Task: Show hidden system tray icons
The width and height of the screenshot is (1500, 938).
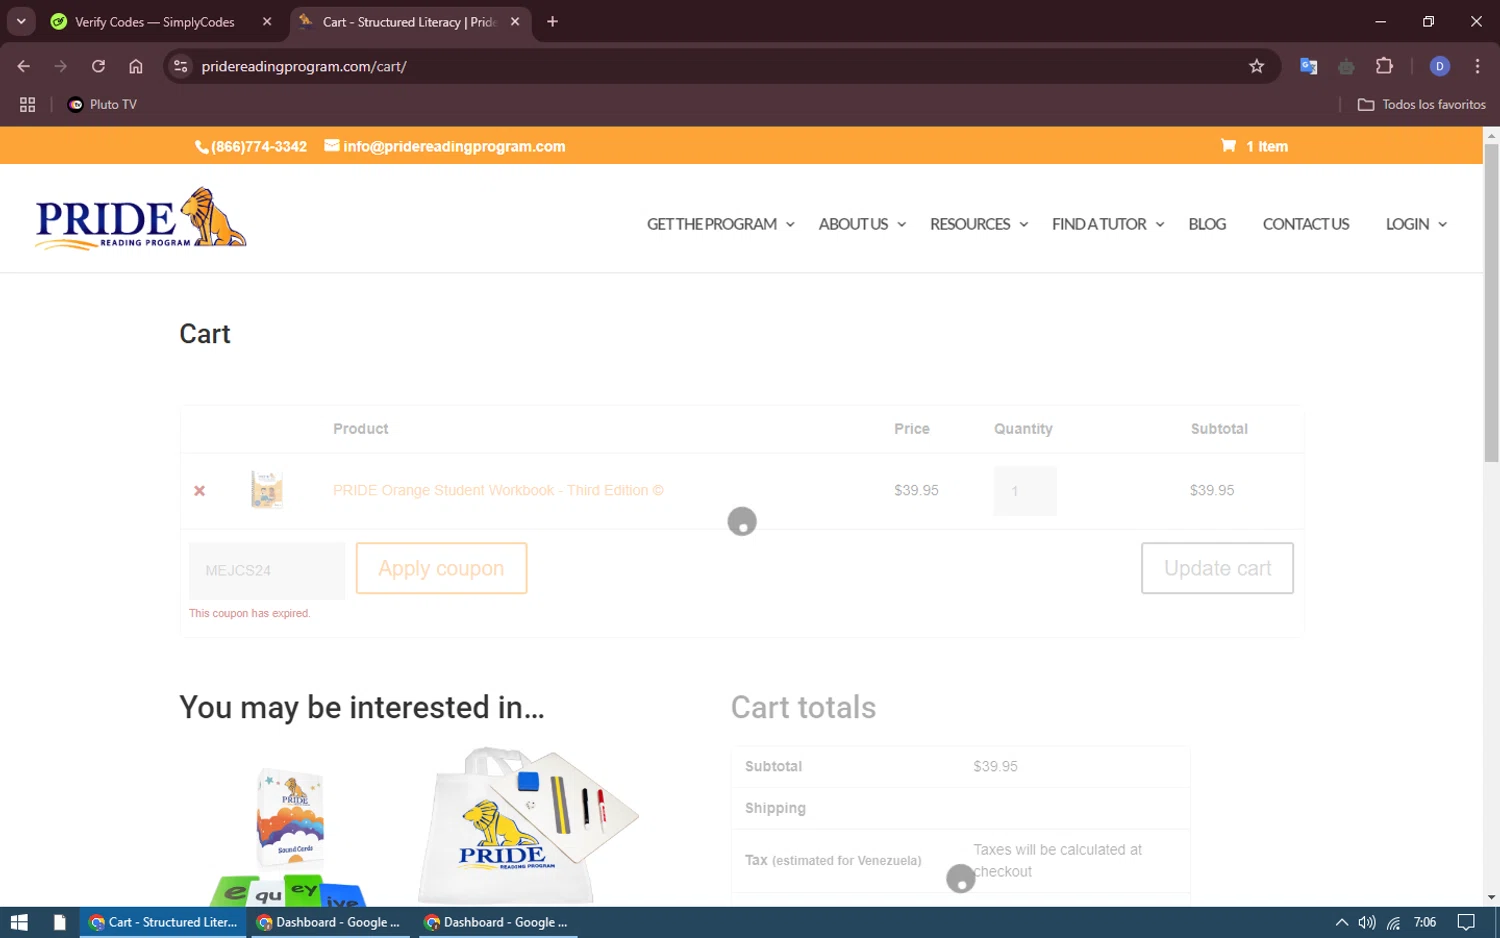Action: pyautogui.click(x=1341, y=922)
